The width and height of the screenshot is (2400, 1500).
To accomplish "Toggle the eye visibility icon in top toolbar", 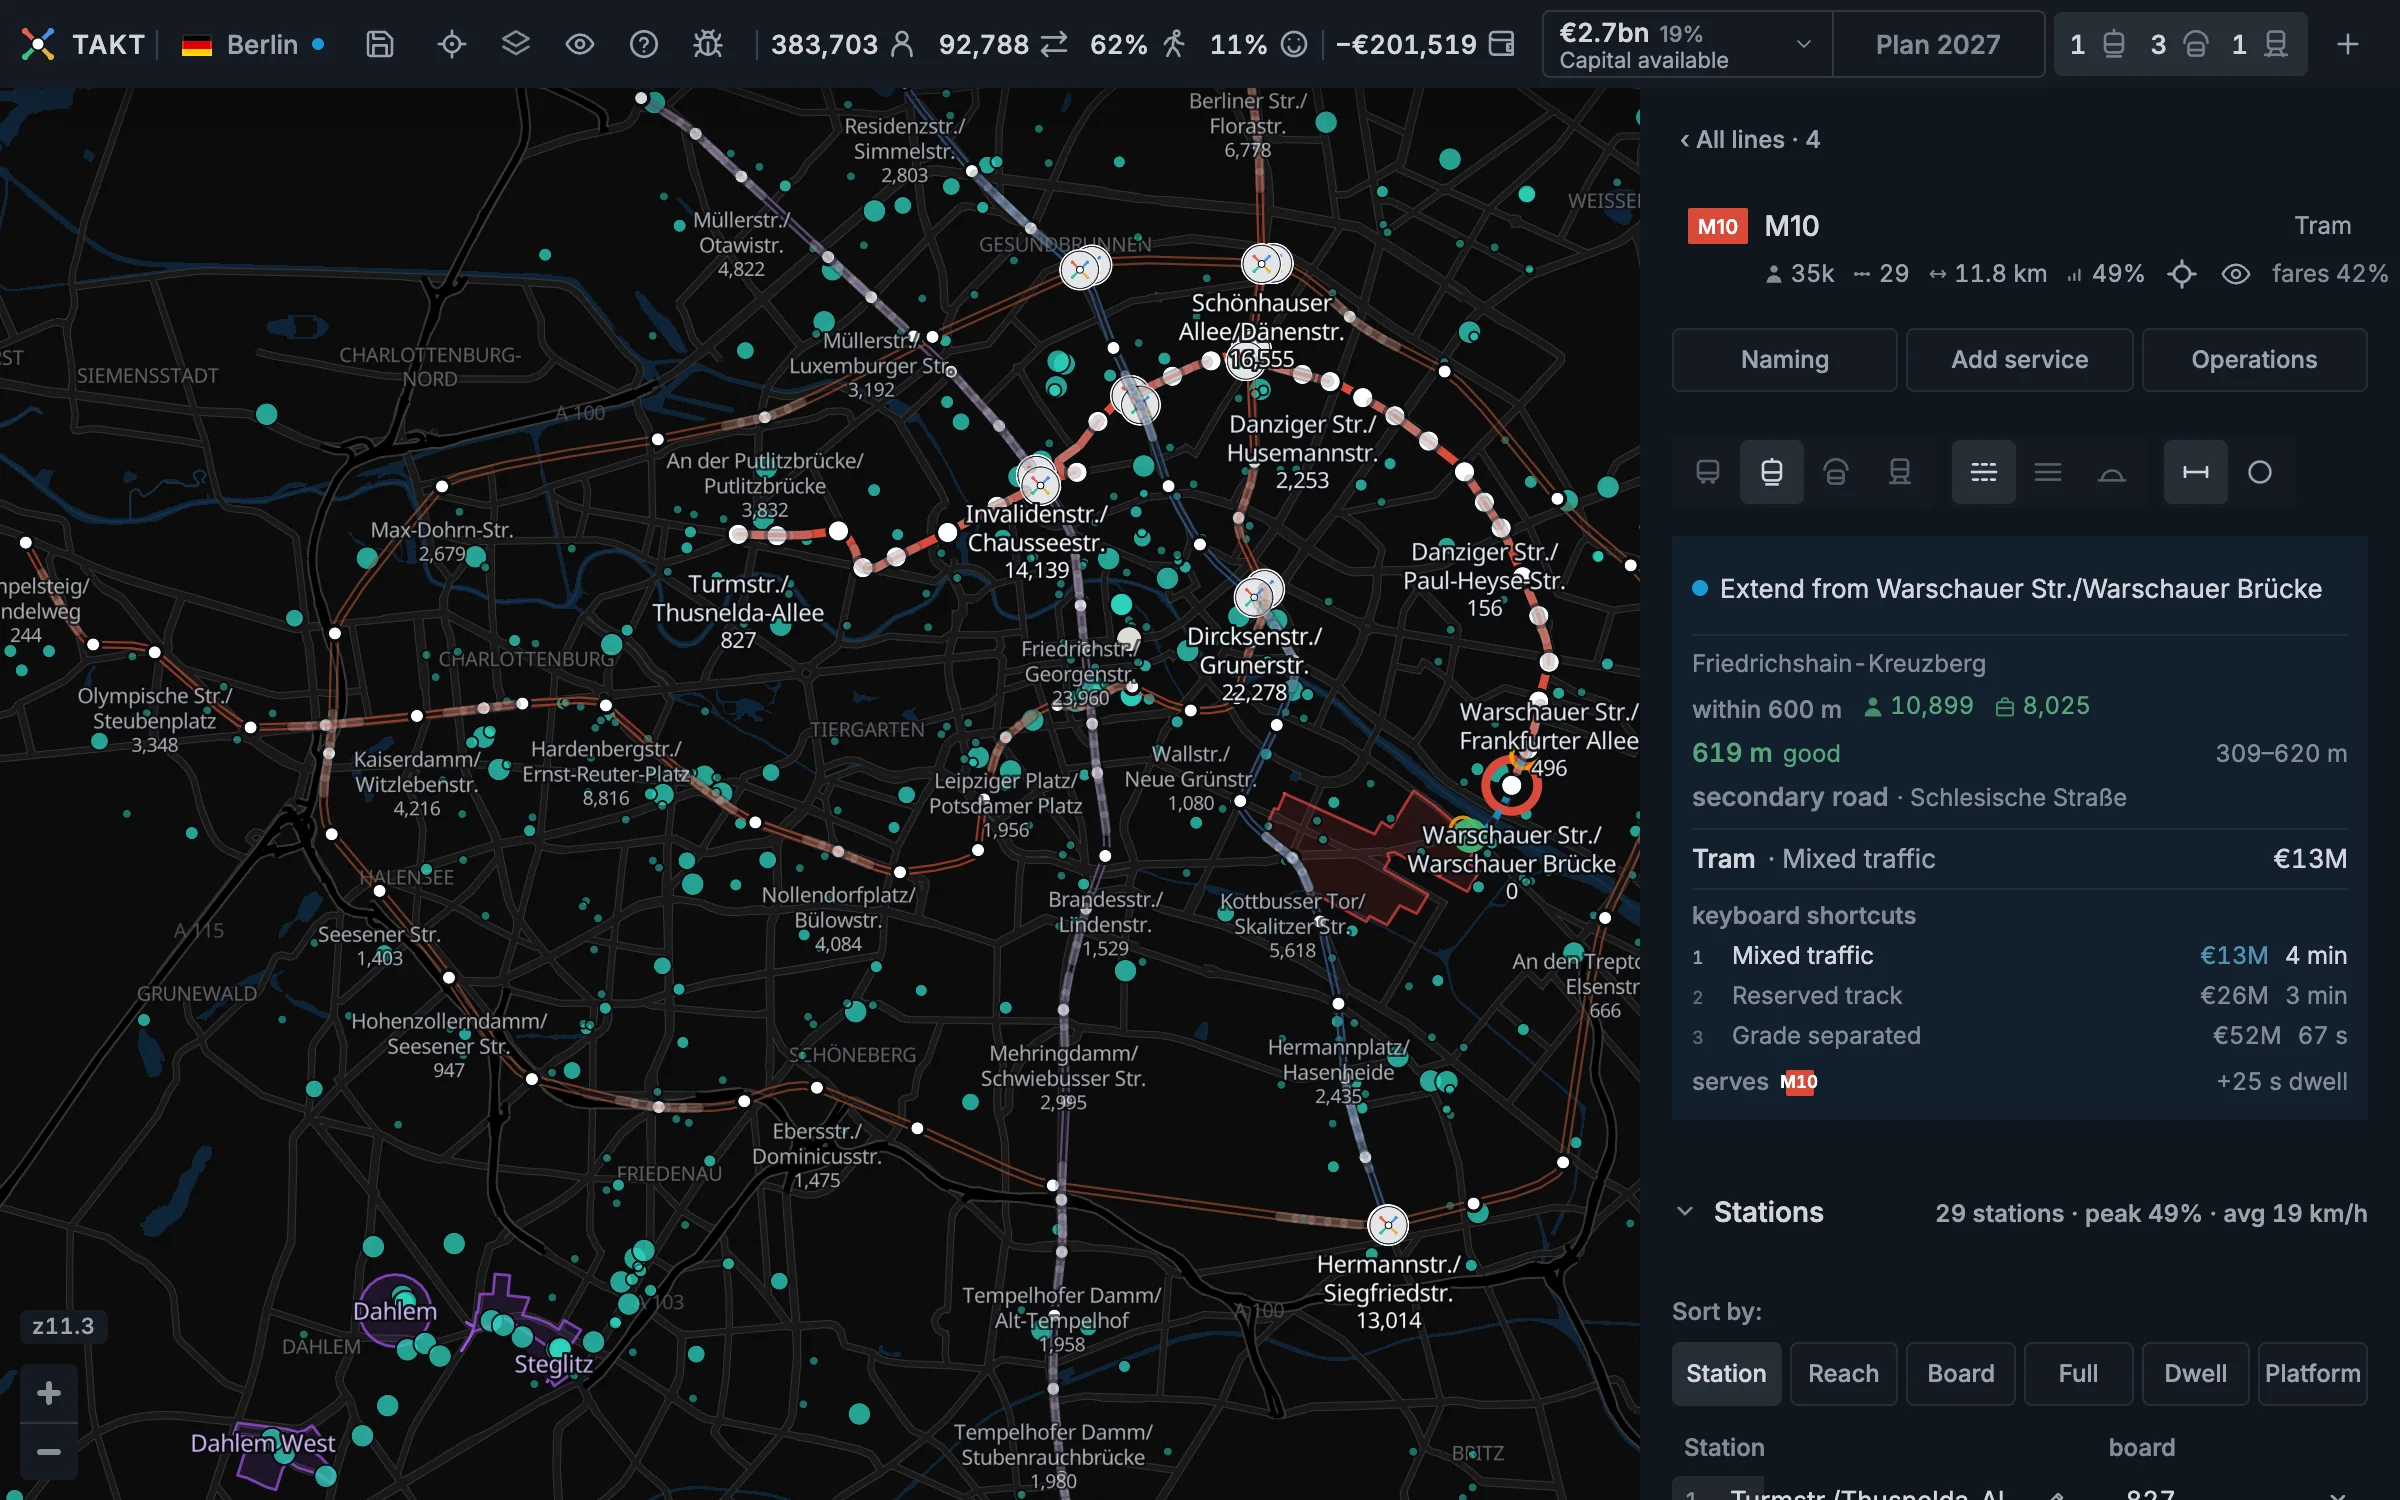I will click(x=580, y=44).
